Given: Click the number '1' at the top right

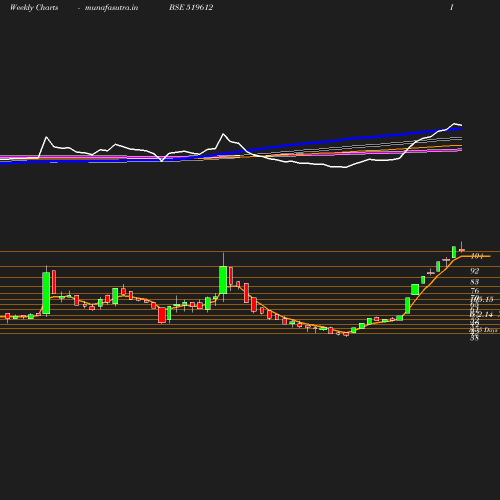Looking at the screenshot, I should pos(452,8).
